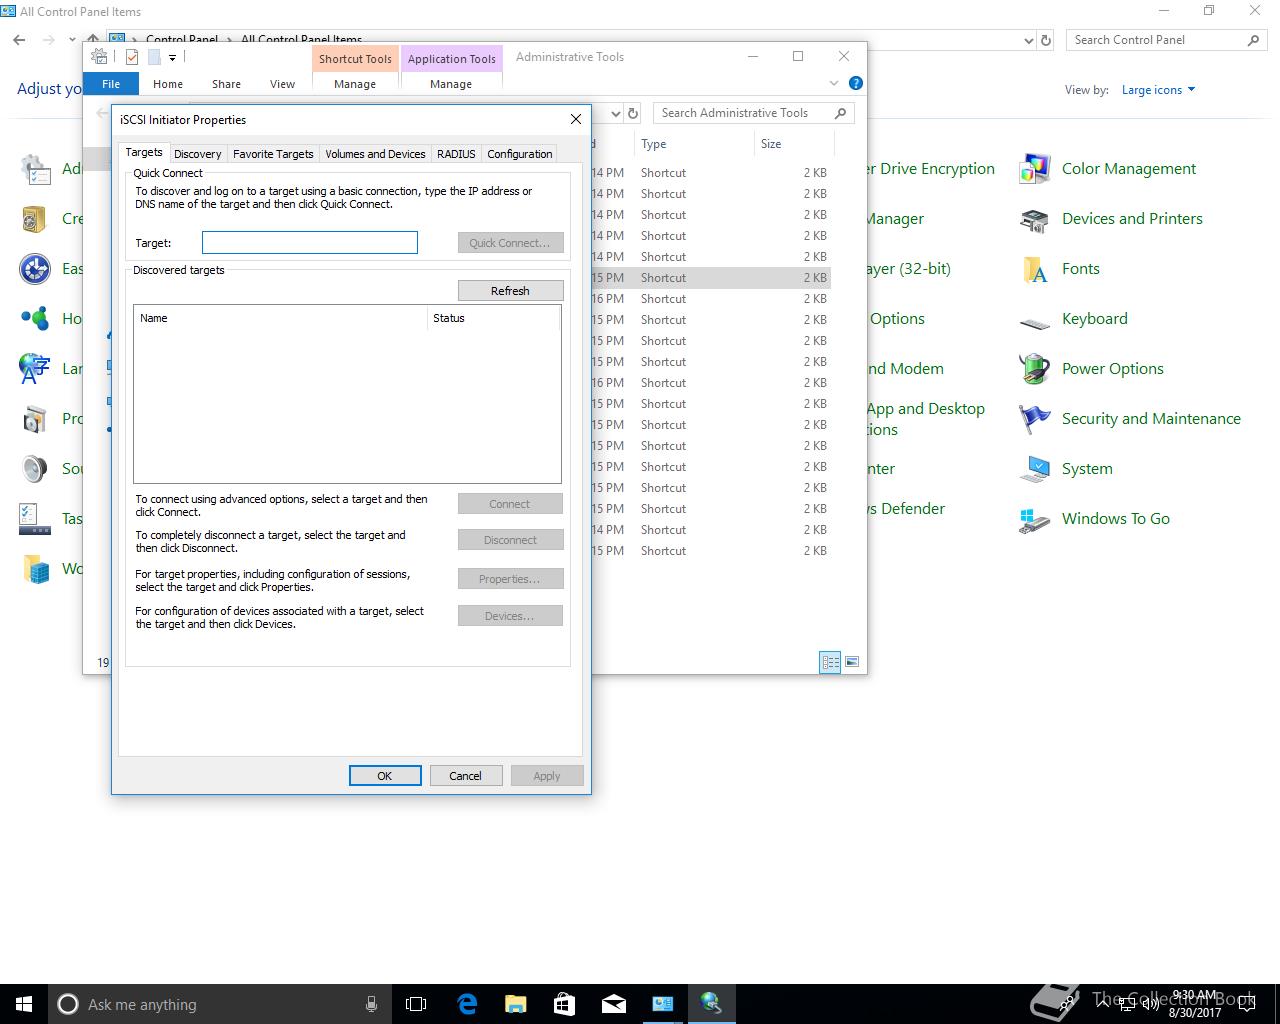Click the Target input field
1280x1024 pixels.
(310, 243)
